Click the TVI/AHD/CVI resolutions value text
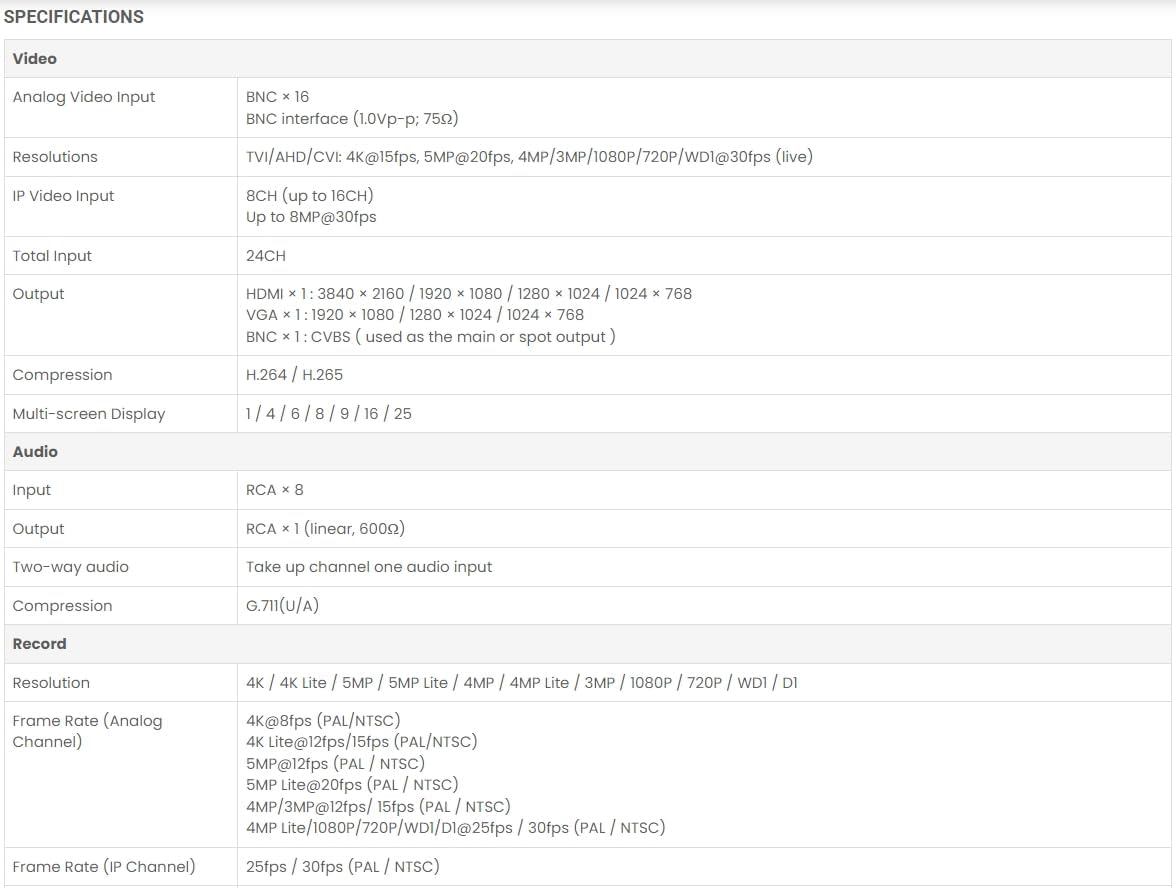The width and height of the screenshot is (1176, 888). (x=529, y=157)
